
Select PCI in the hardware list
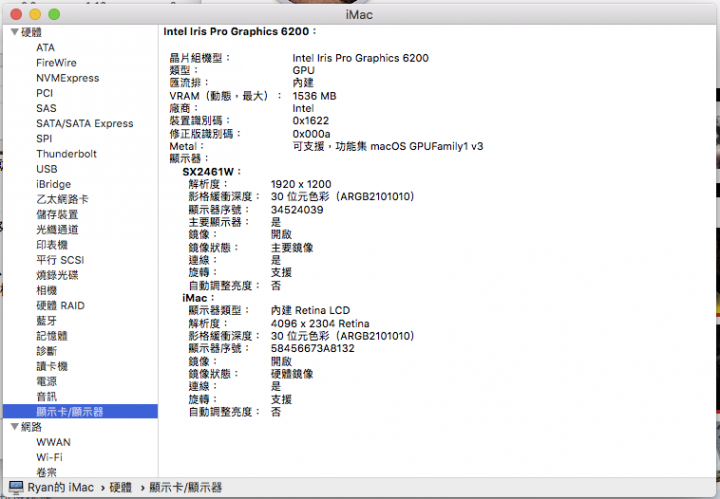(x=45, y=93)
